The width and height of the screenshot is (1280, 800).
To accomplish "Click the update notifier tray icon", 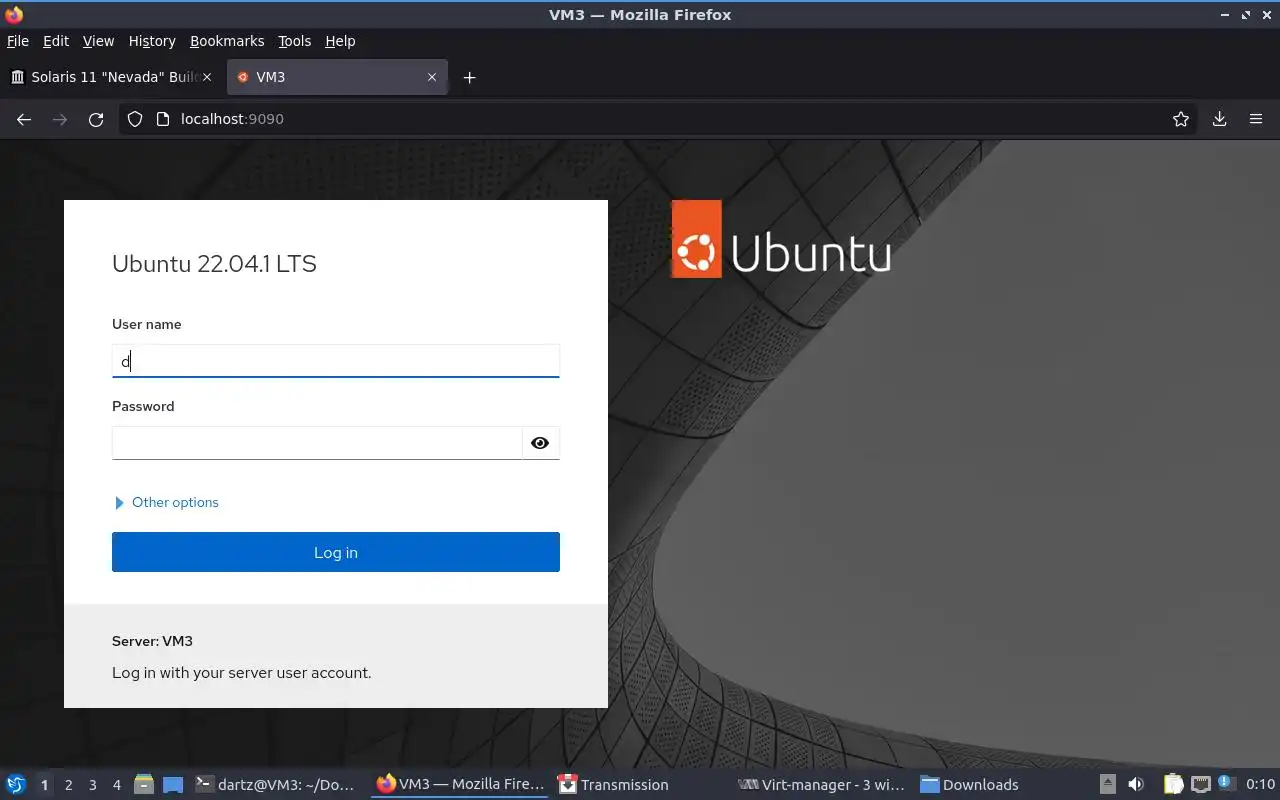I will pyautogui.click(x=1225, y=783).
